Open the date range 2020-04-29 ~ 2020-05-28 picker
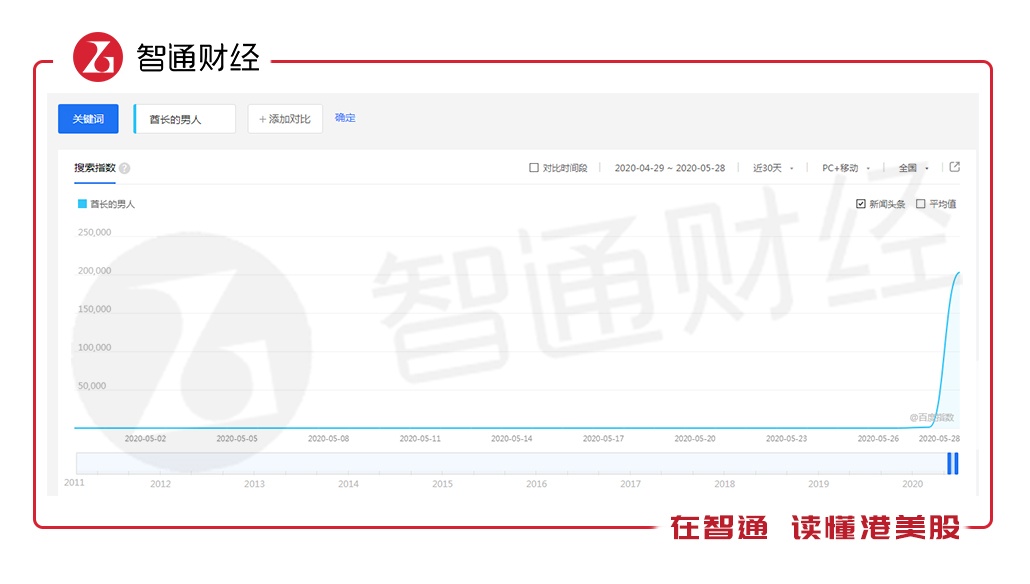 [x=669, y=168]
